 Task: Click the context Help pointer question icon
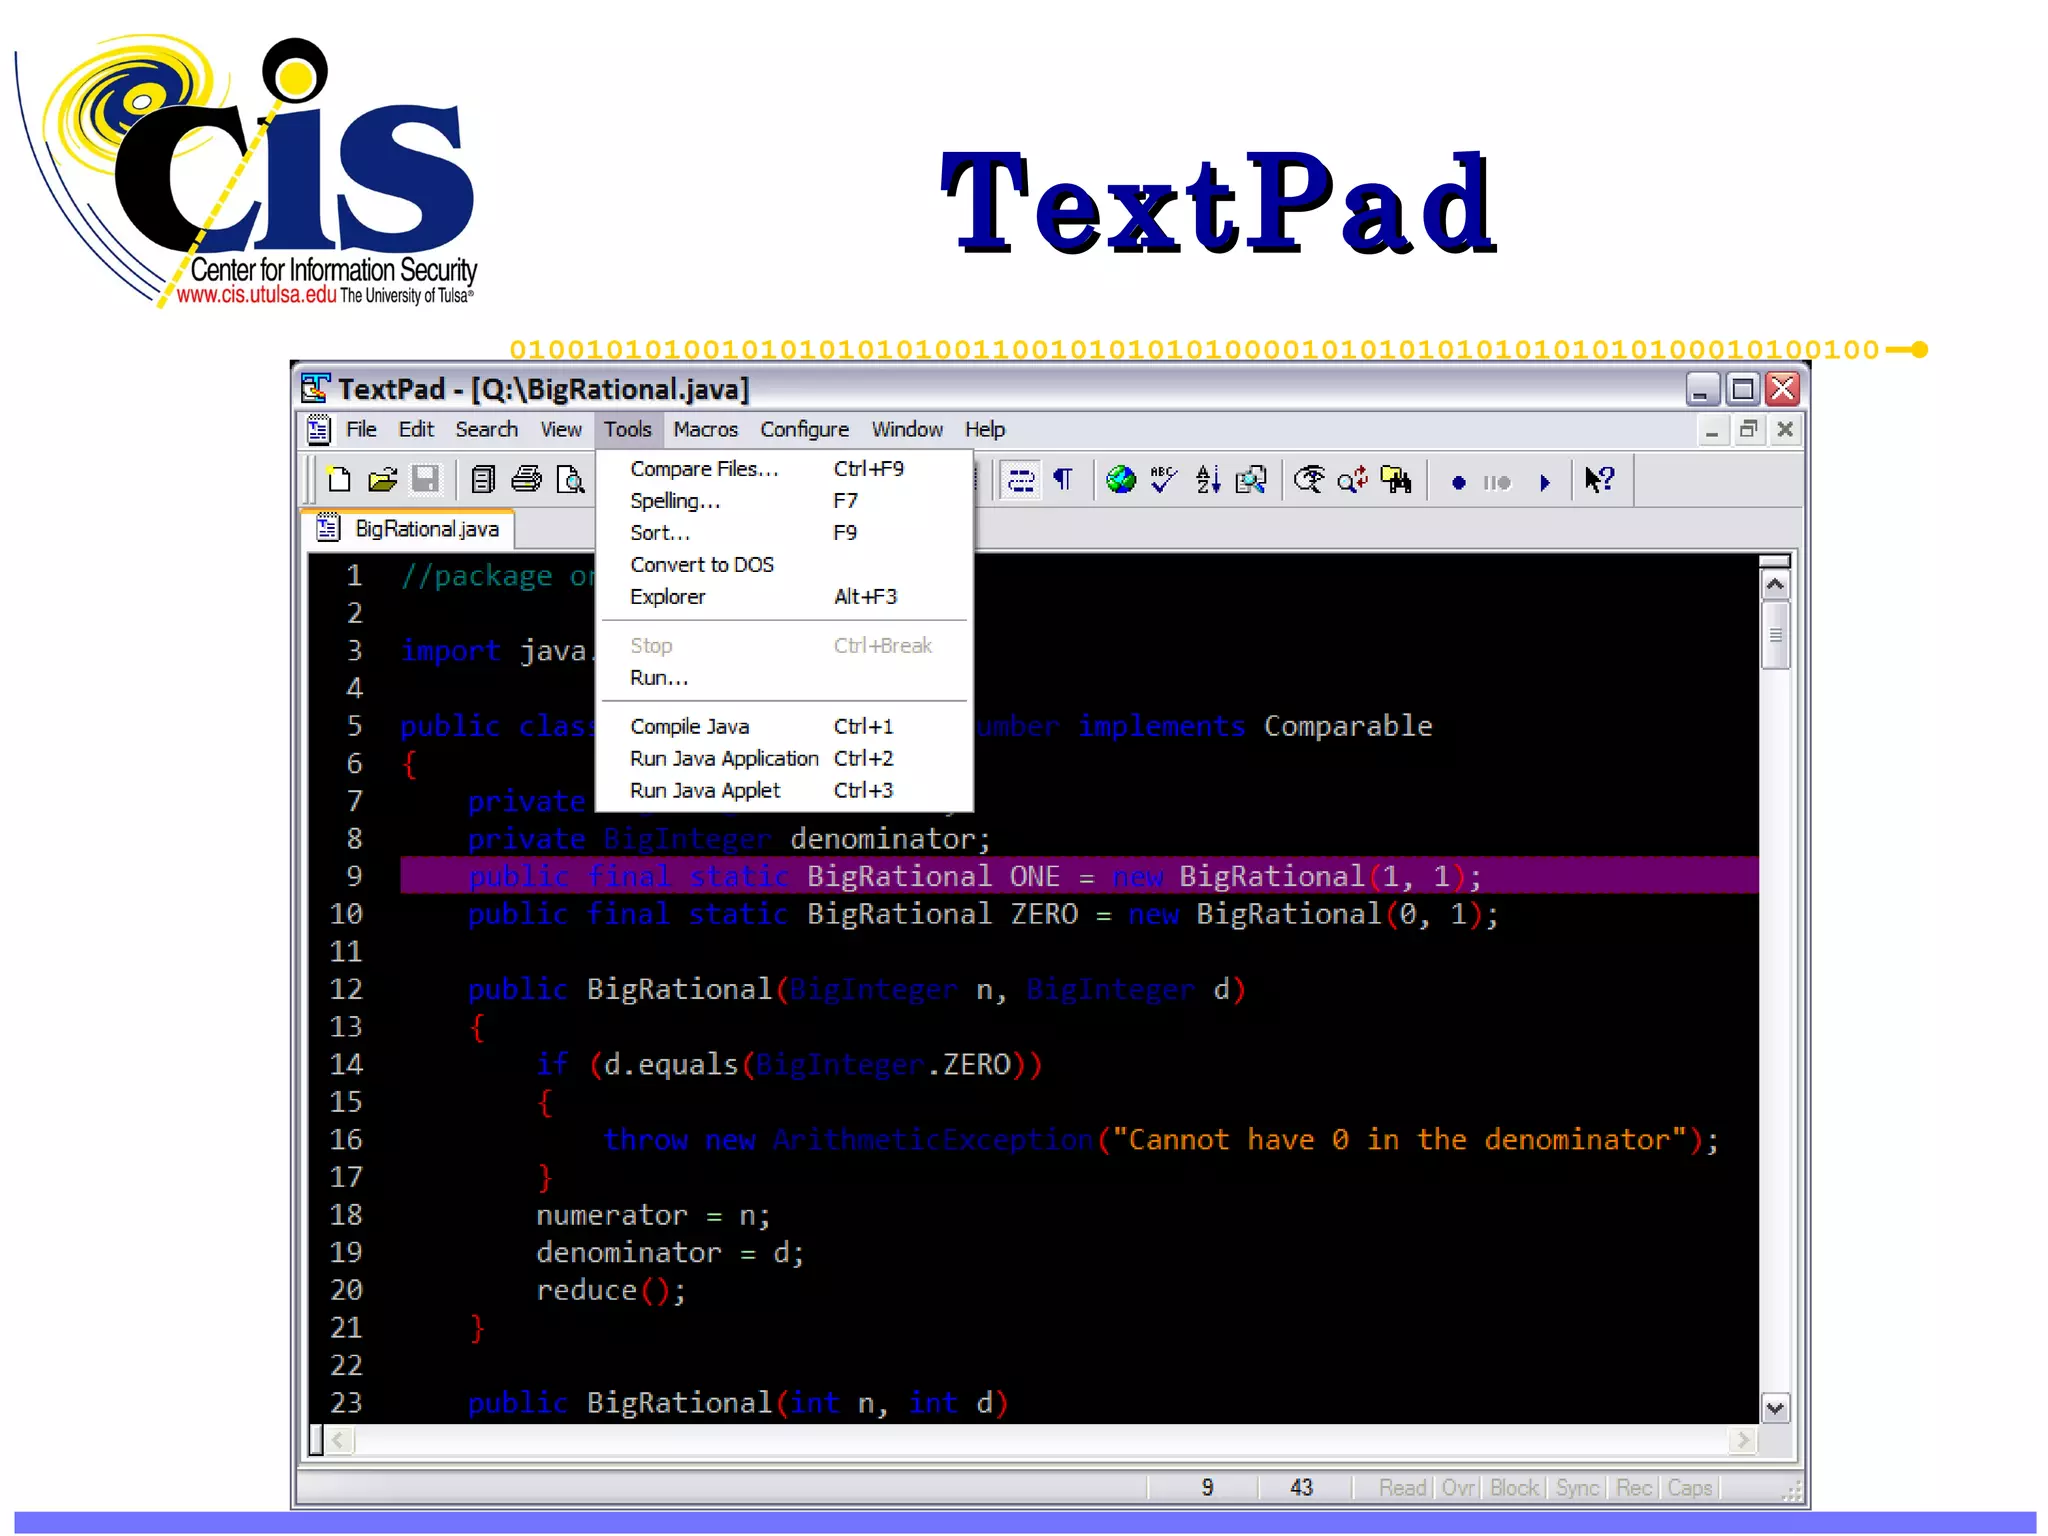1599,481
